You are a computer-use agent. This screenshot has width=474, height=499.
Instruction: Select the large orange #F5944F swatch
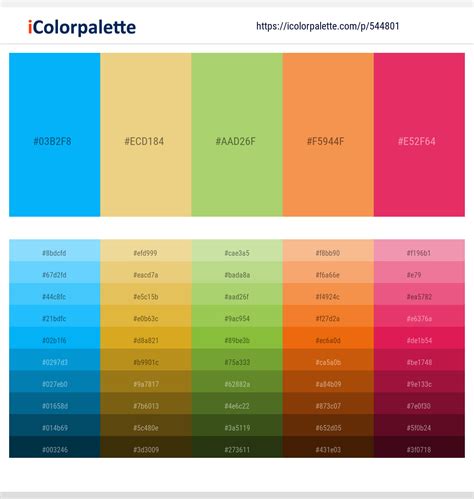pos(328,135)
